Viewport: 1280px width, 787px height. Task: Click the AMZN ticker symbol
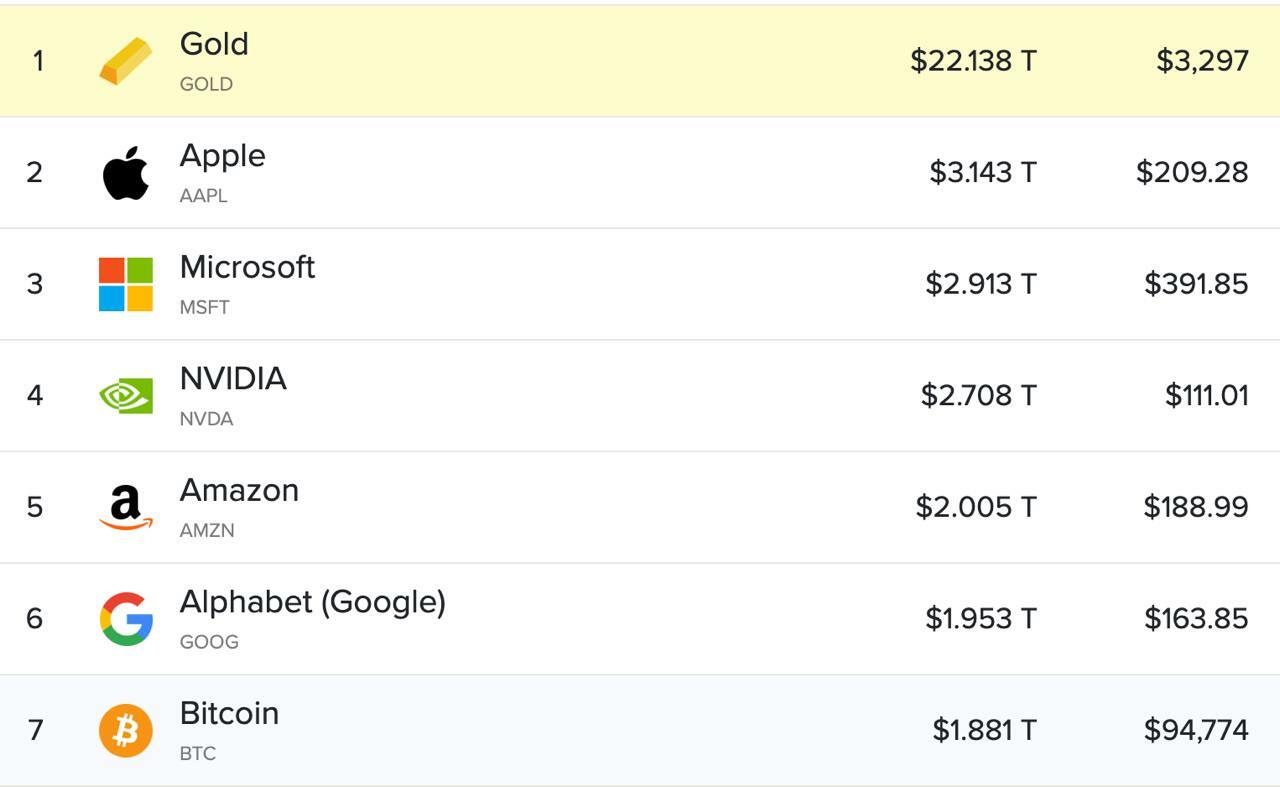(207, 531)
